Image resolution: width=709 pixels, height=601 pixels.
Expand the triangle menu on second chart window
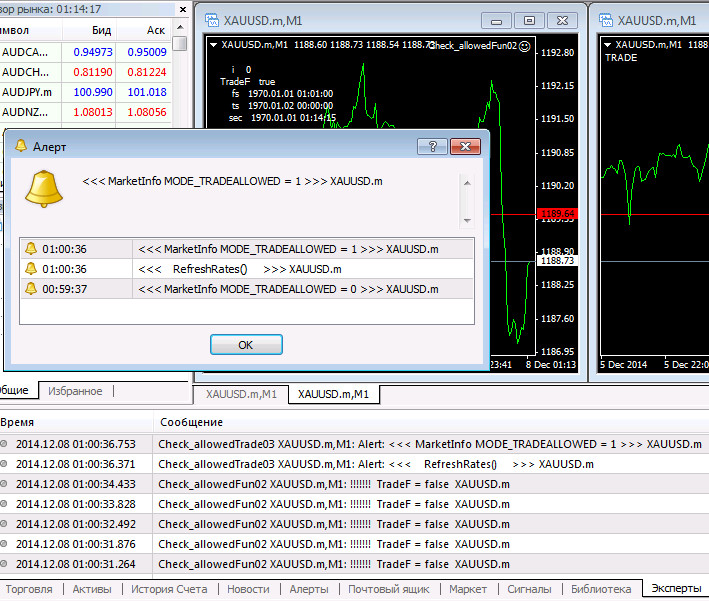click(x=608, y=45)
